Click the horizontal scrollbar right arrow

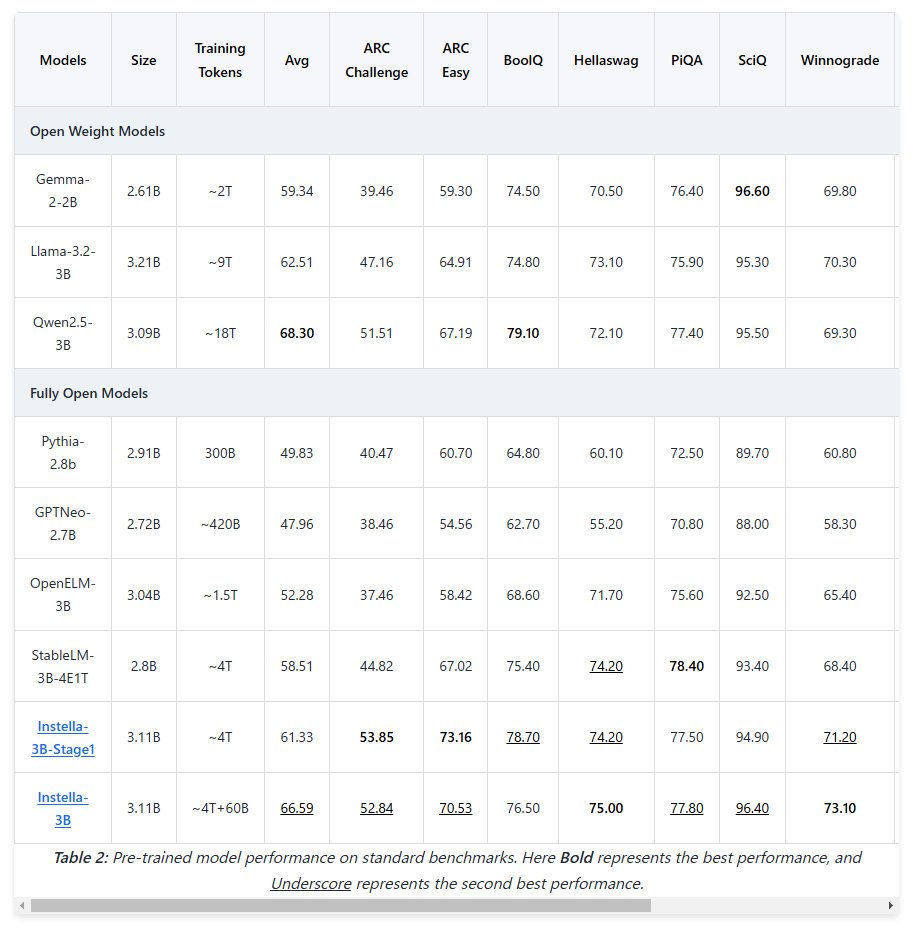click(x=891, y=906)
